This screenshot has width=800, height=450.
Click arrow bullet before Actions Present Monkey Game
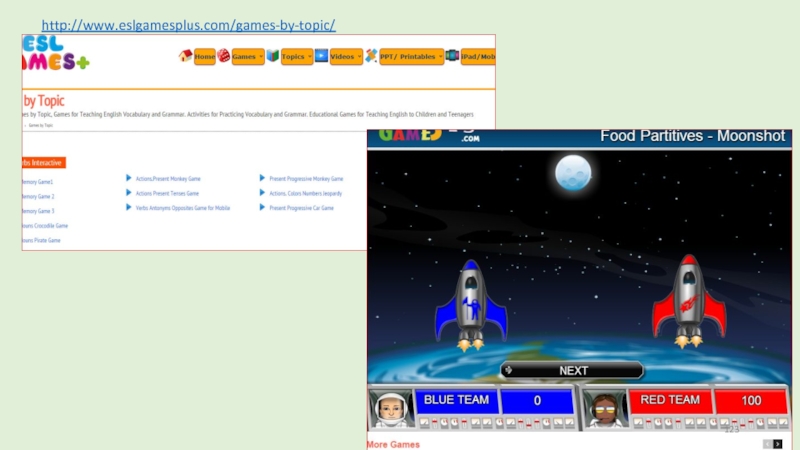(129, 178)
